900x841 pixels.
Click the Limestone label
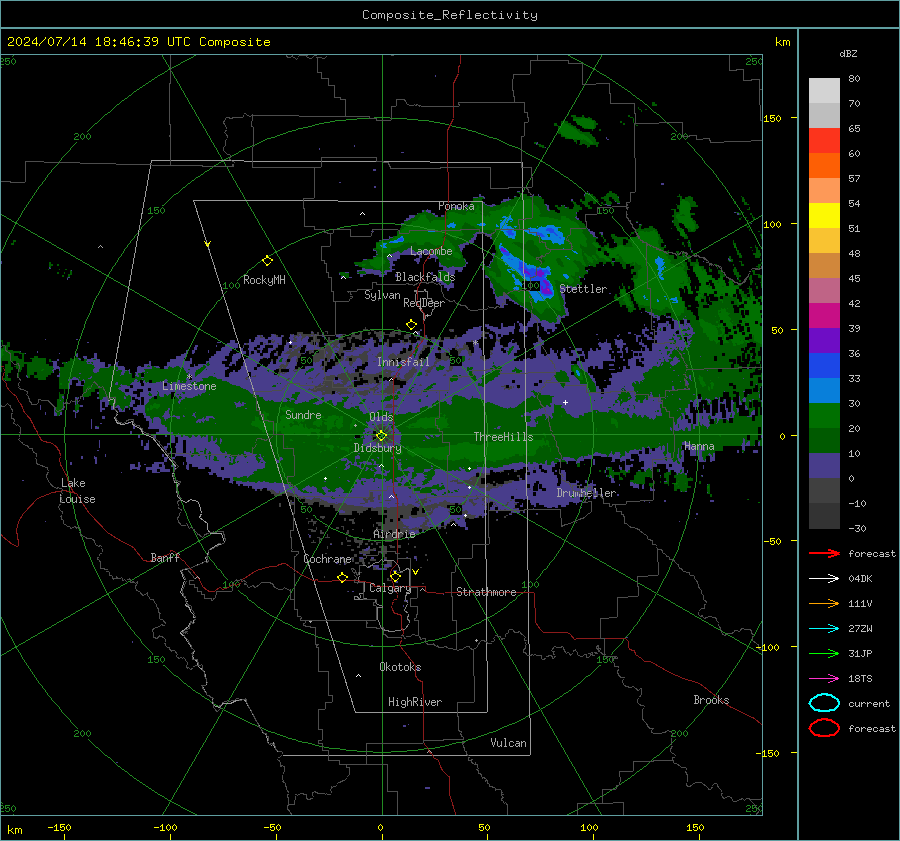[189, 386]
